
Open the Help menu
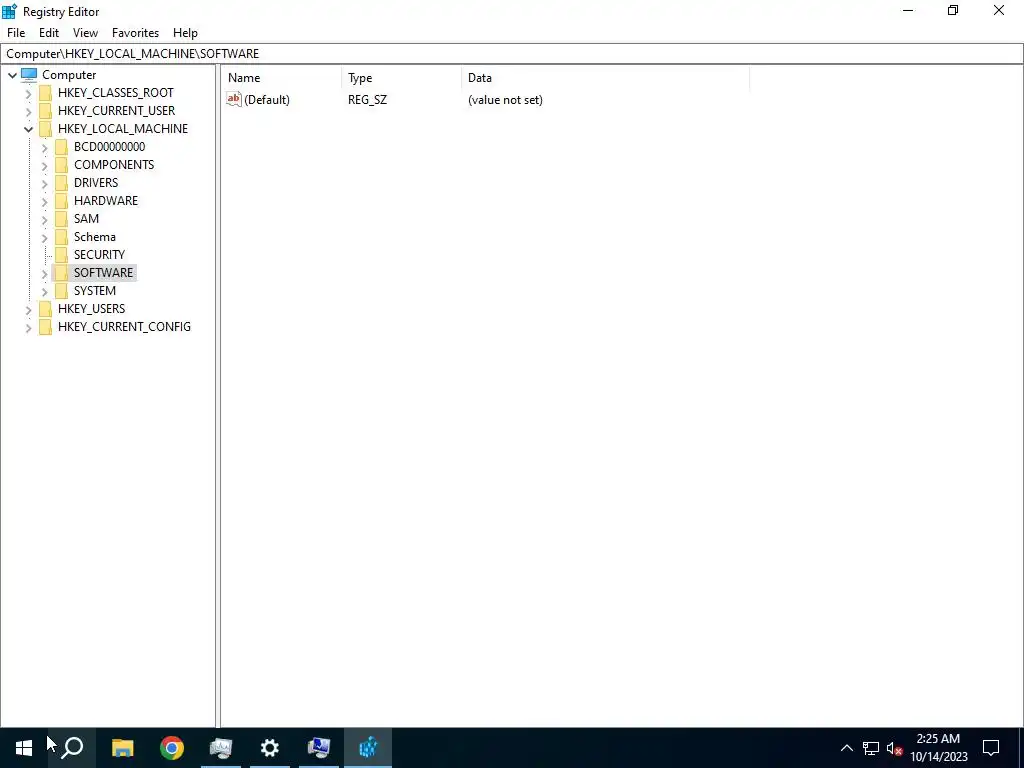pyautogui.click(x=185, y=33)
